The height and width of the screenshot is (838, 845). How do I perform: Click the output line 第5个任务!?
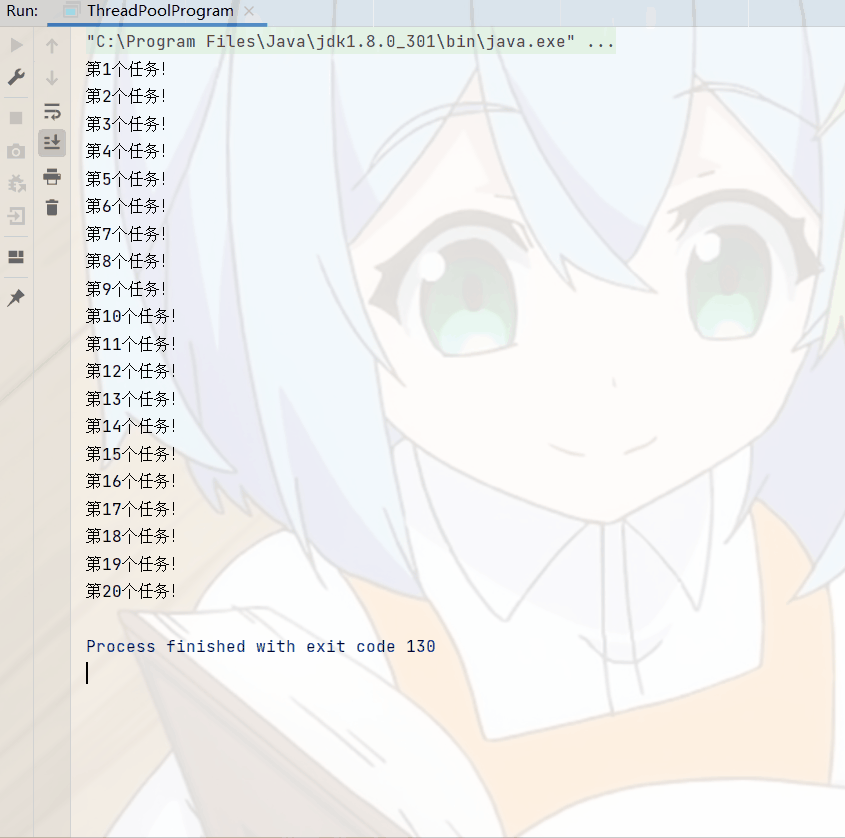click(126, 179)
